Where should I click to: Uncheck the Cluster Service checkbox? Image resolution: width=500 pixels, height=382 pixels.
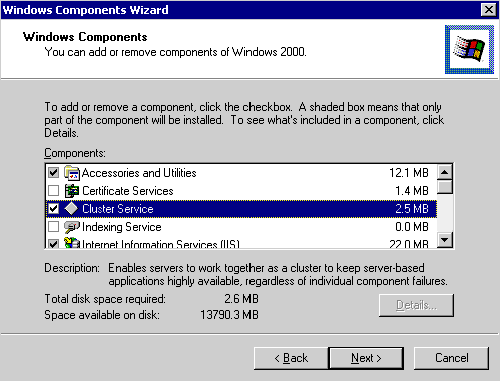pyautogui.click(x=54, y=209)
